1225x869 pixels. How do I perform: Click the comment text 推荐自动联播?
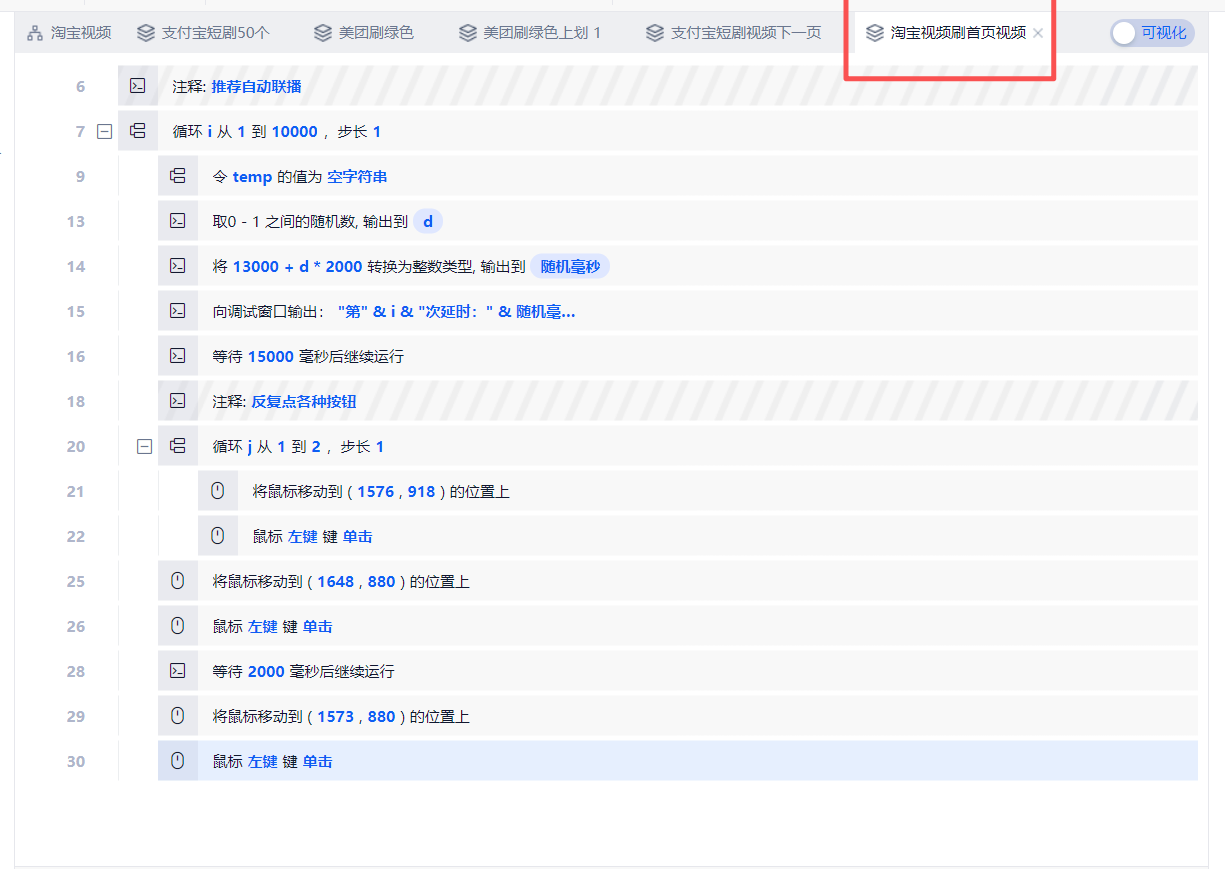pyautogui.click(x=256, y=86)
